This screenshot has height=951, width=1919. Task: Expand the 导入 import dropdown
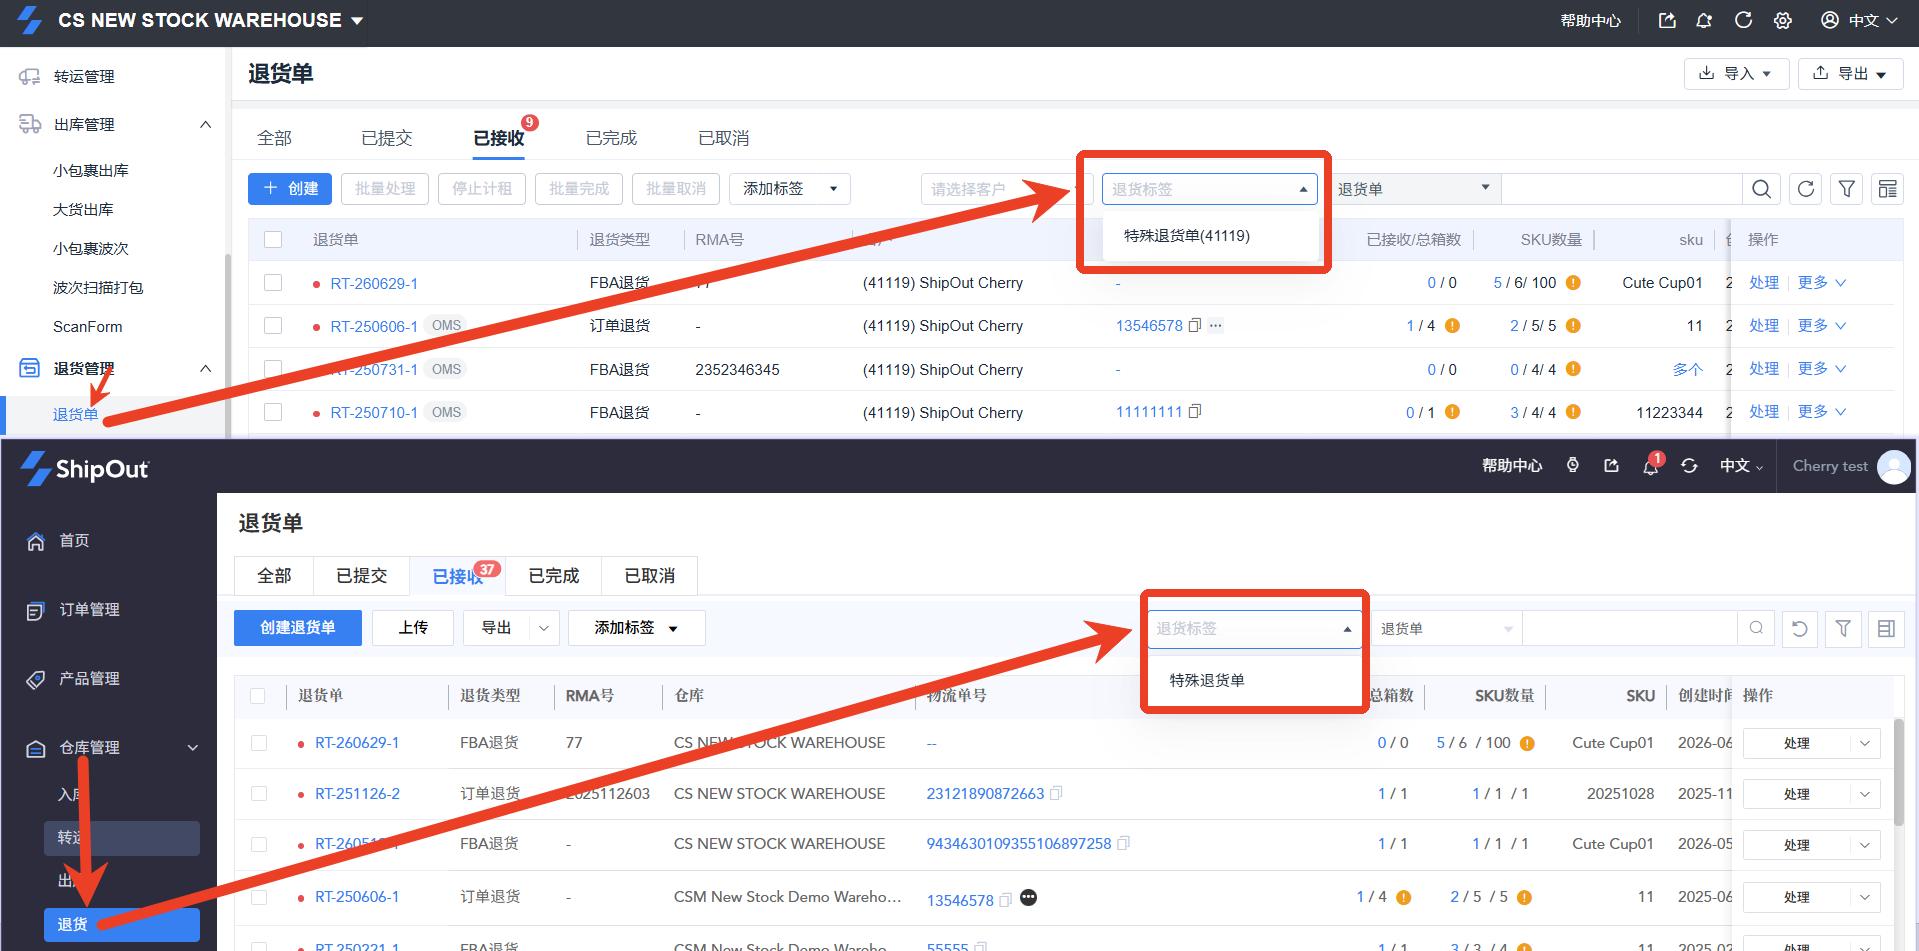pos(1736,74)
